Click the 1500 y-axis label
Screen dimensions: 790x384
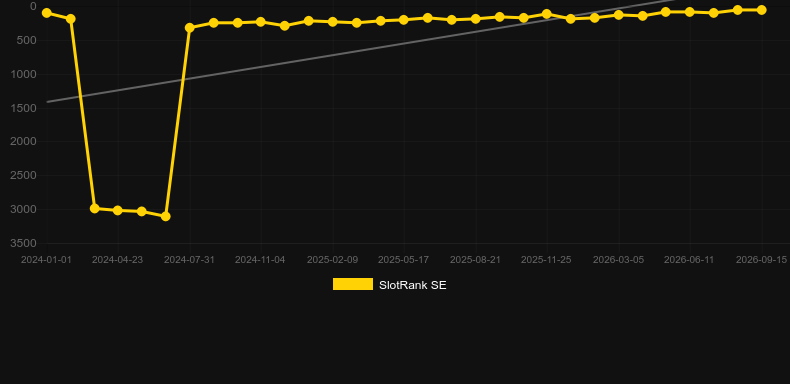point(24,108)
